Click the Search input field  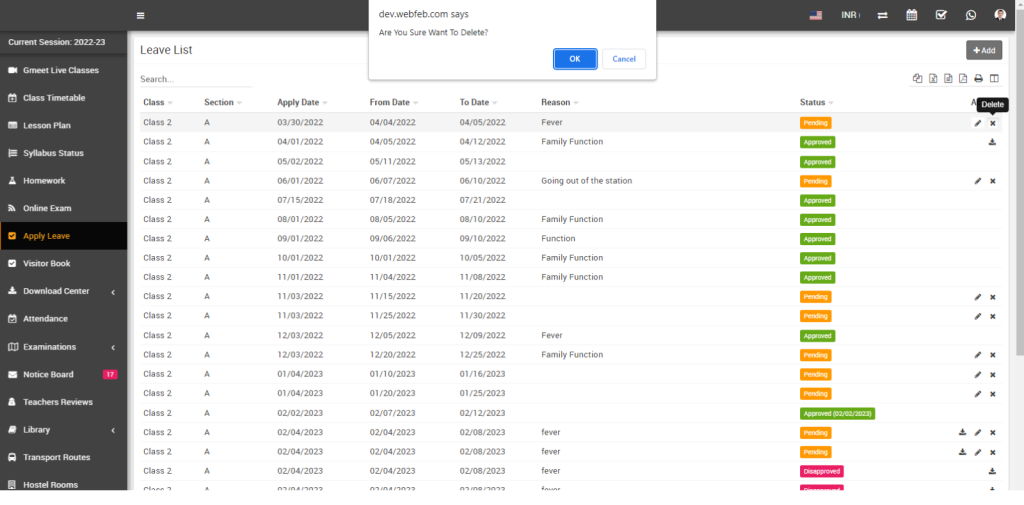coord(195,79)
